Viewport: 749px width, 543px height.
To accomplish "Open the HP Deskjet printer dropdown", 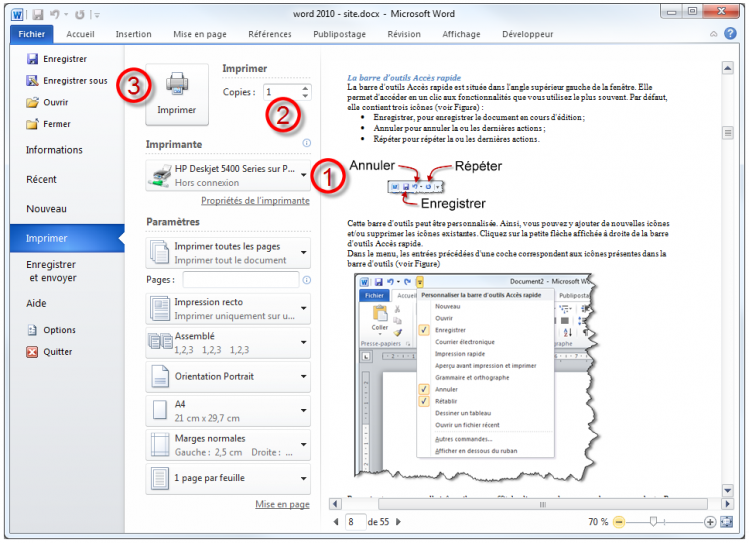I will pyautogui.click(x=303, y=175).
